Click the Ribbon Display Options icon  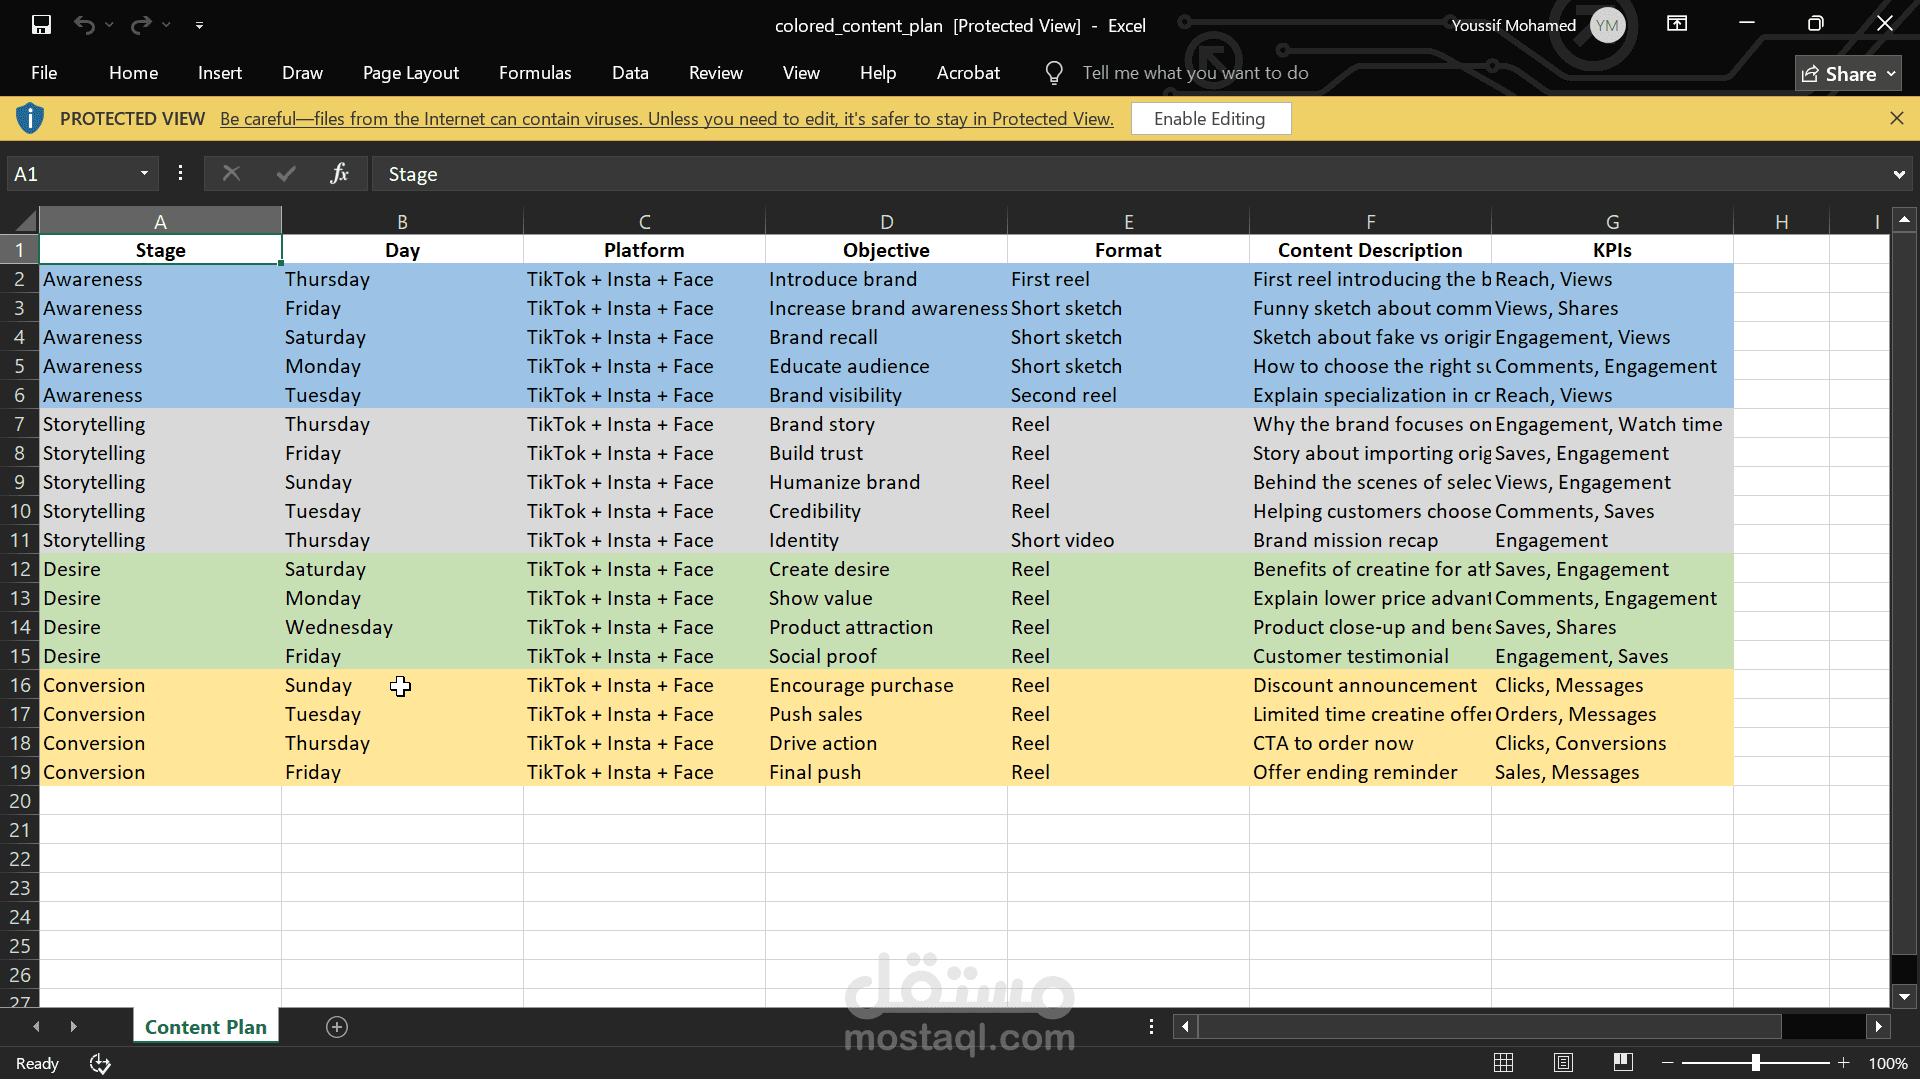pyautogui.click(x=1677, y=24)
